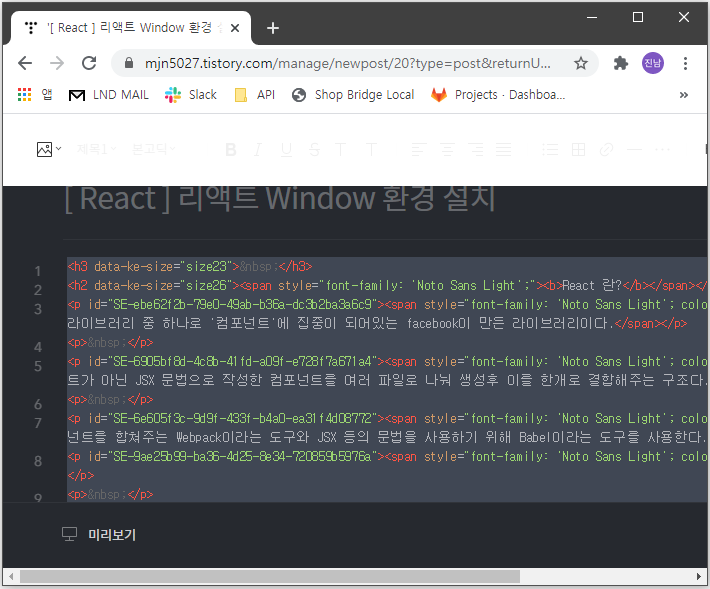710x589 pixels.
Task: Open the more options ellipsis in editor toolbar
Action: [662, 149]
